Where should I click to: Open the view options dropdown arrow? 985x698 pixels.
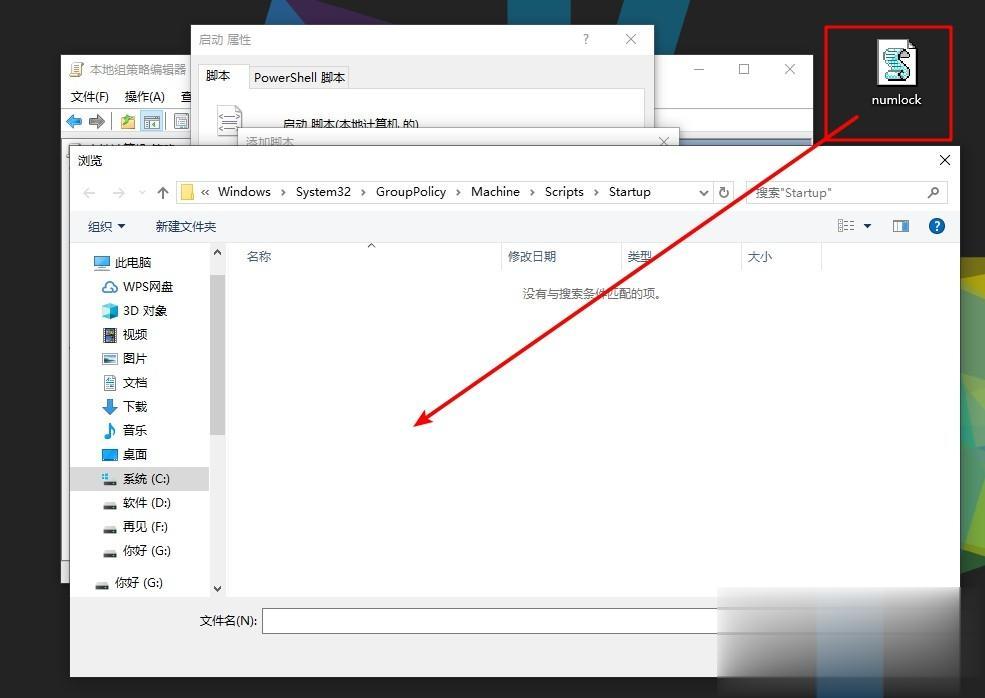tap(868, 226)
